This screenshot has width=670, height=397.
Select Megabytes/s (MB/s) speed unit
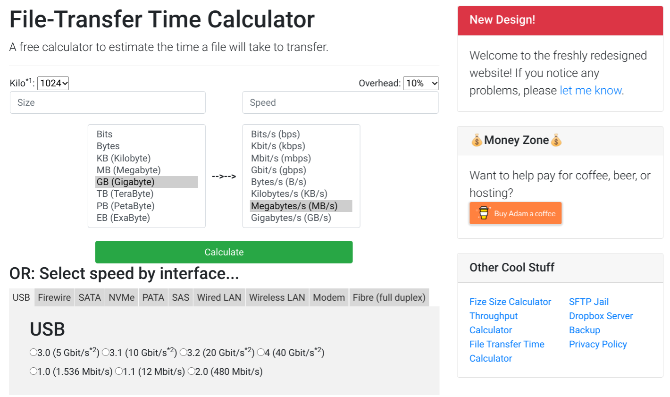pyautogui.click(x=301, y=206)
